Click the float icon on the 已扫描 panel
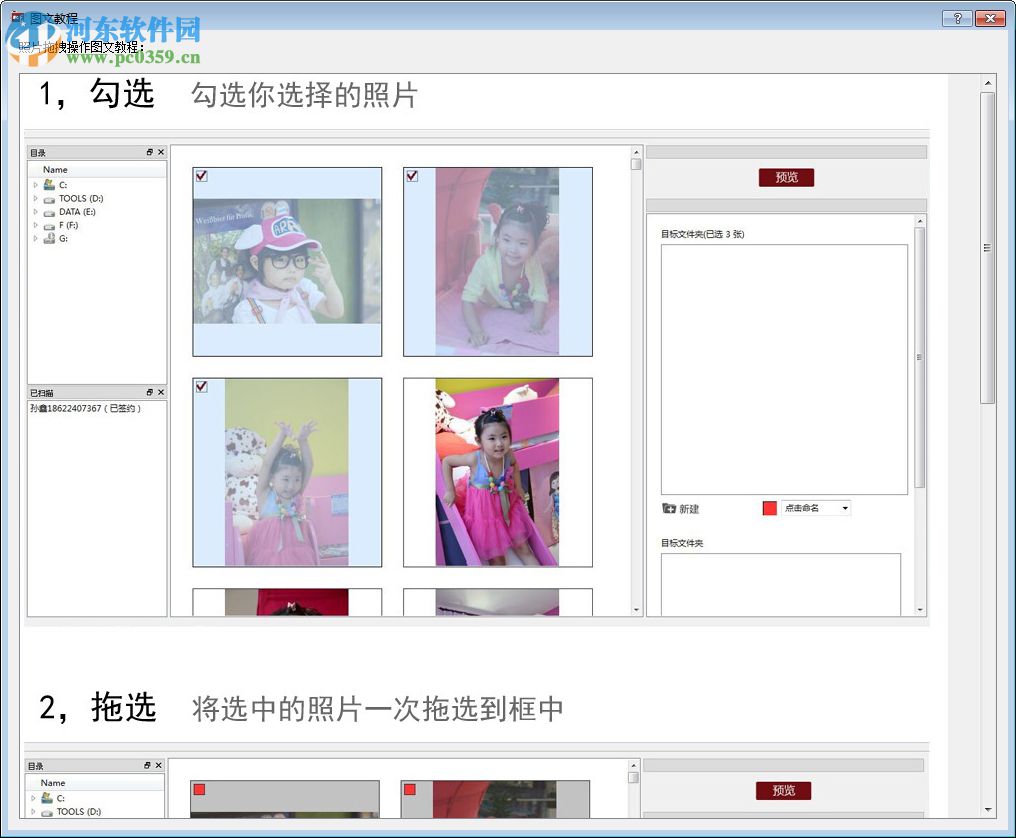 pyautogui.click(x=149, y=392)
